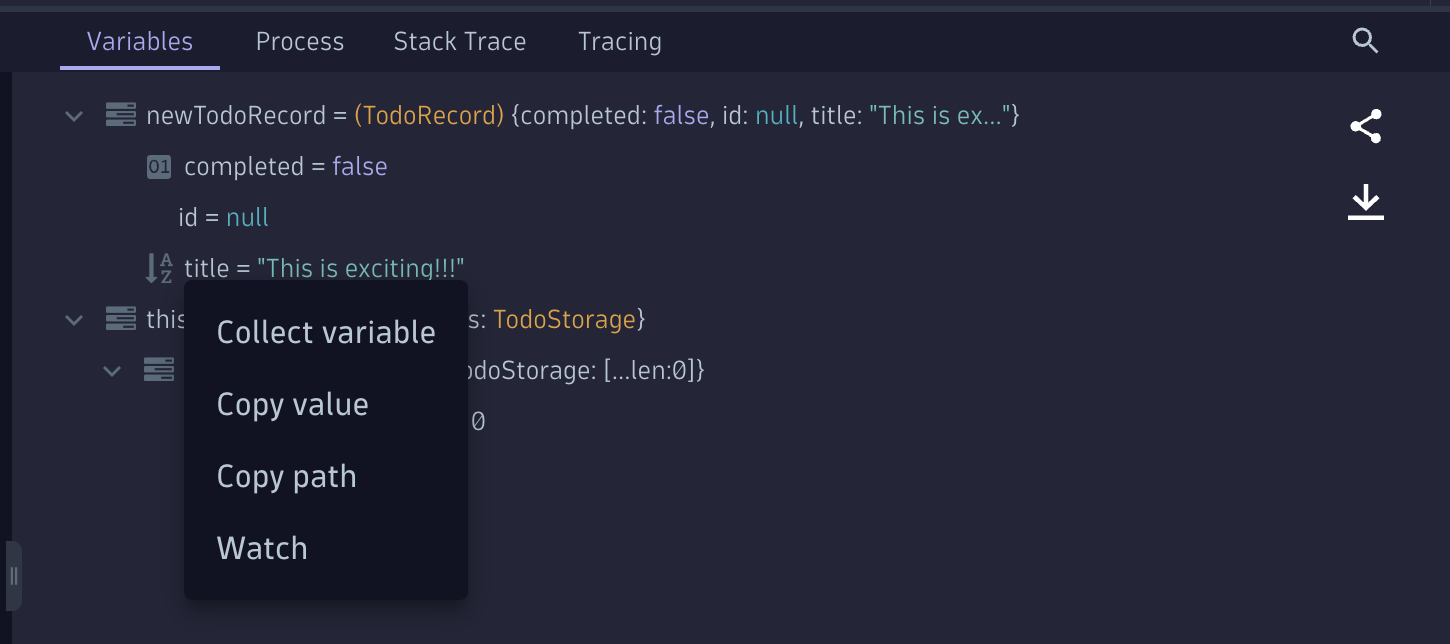
Task: Select Copy path in context menu
Action: click(287, 477)
